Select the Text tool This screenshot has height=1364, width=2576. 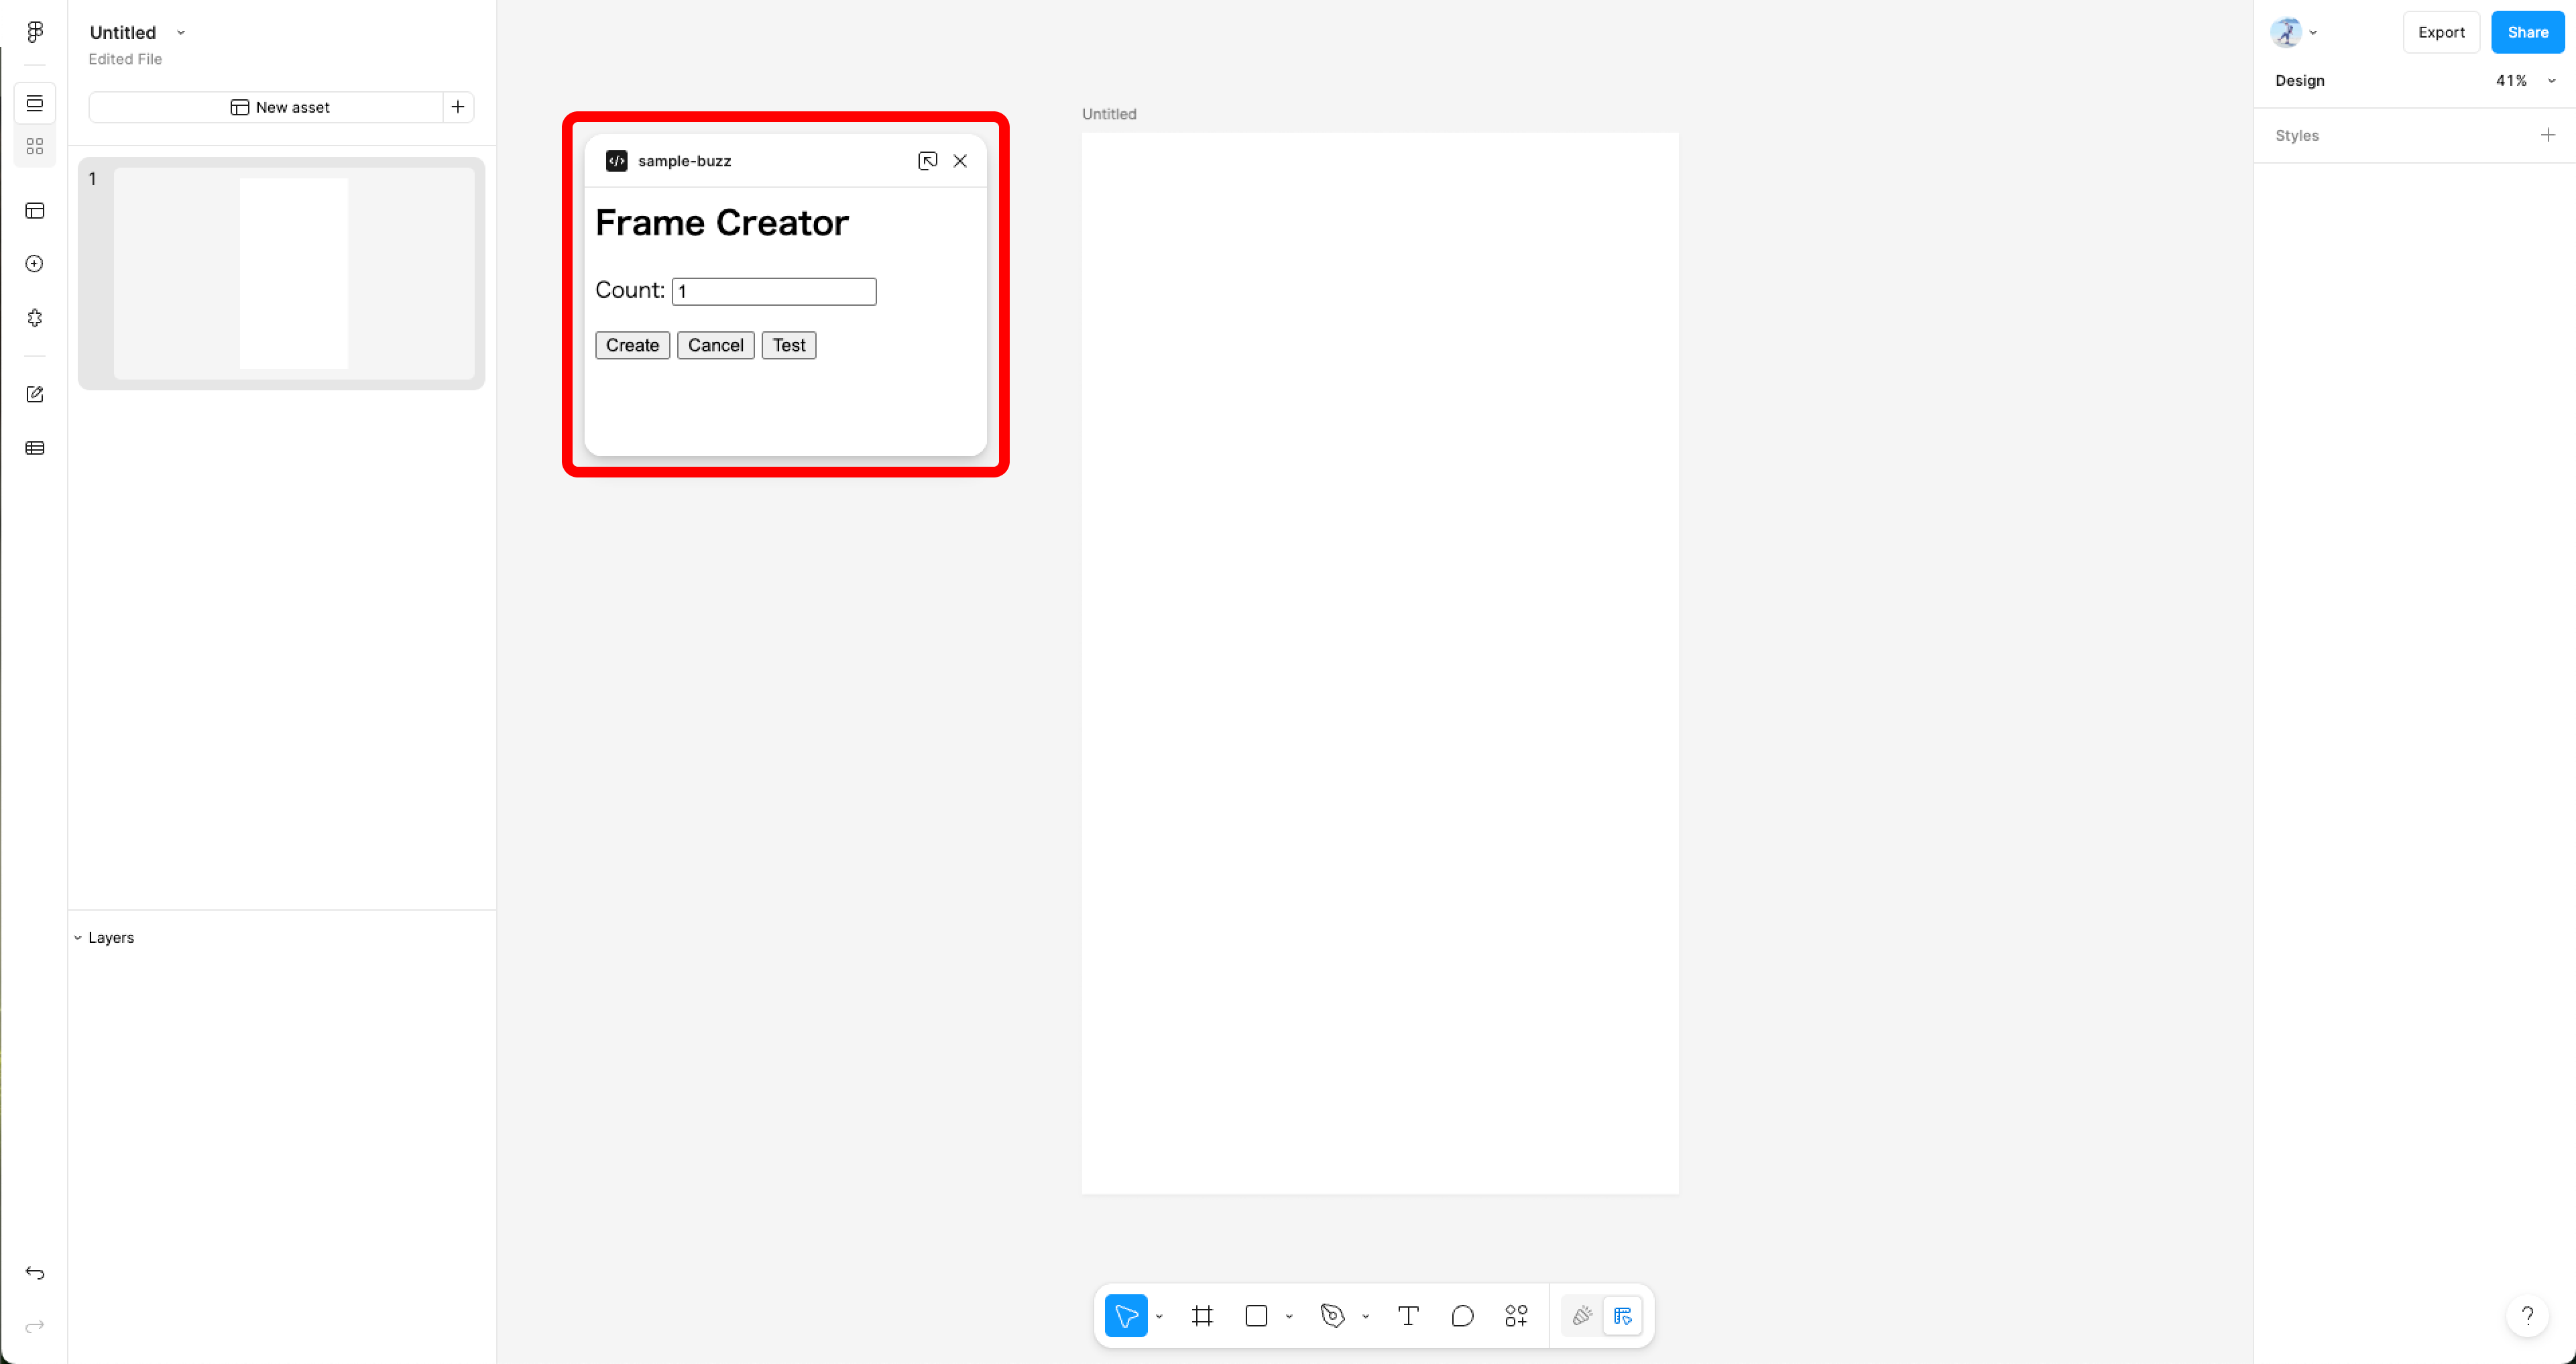click(x=1408, y=1316)
